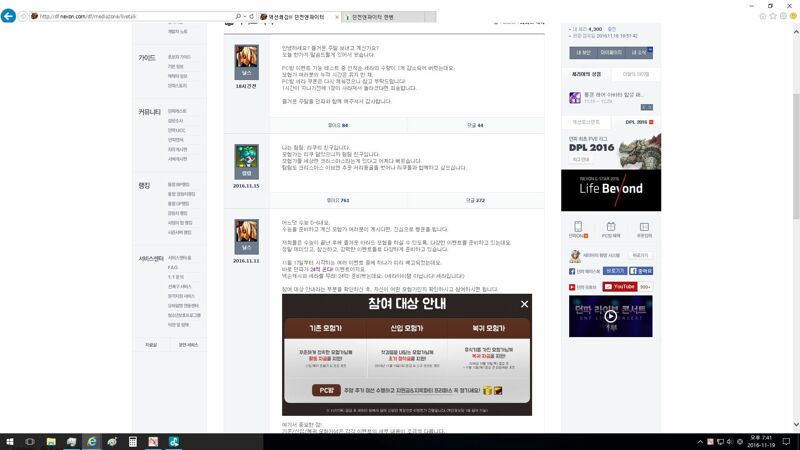The width and height of the screenshot is (800, 450).
Task: Open Calculator from the taskbar
Action: pos(133,442)
